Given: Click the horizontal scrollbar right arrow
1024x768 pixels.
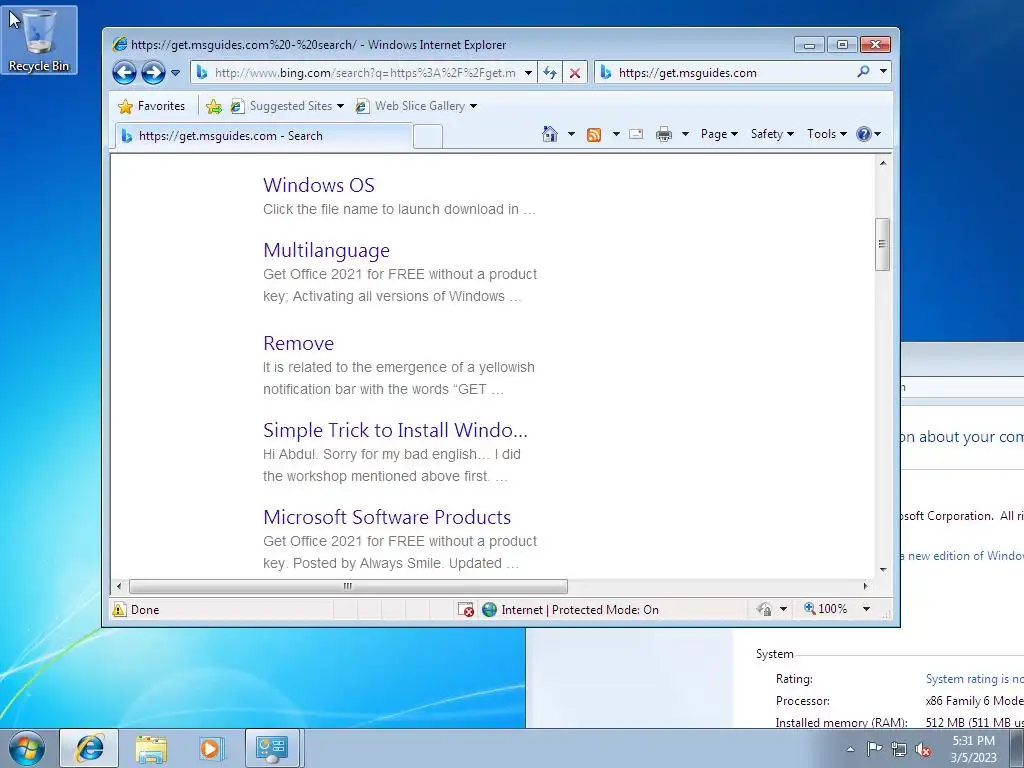Looking at the screenshot, I should click(865, 586).
